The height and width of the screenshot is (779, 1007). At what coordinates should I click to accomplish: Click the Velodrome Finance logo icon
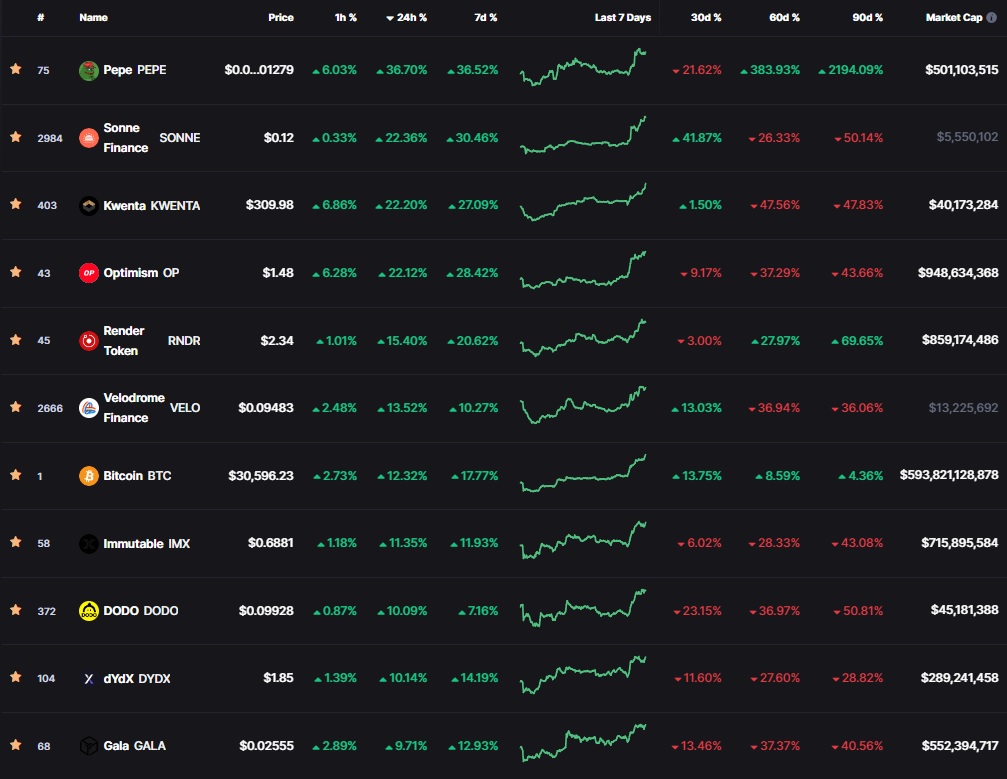[x=89, y=408]
